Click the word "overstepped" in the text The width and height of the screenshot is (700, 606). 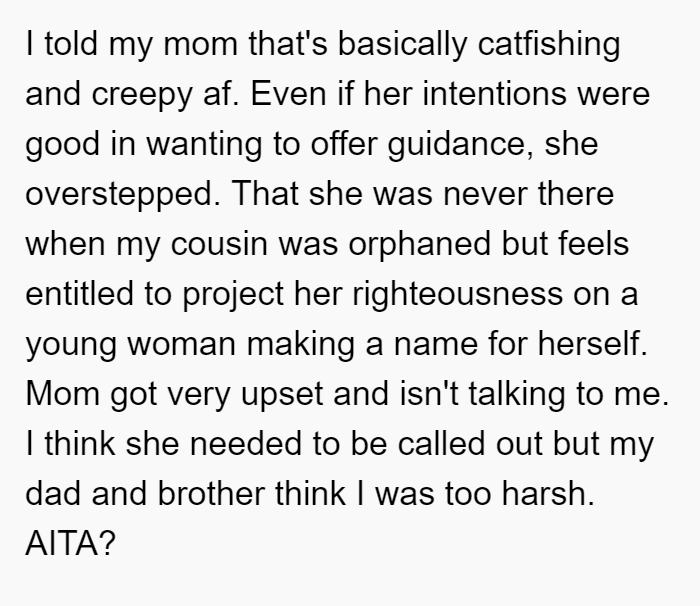click(123, 194)
